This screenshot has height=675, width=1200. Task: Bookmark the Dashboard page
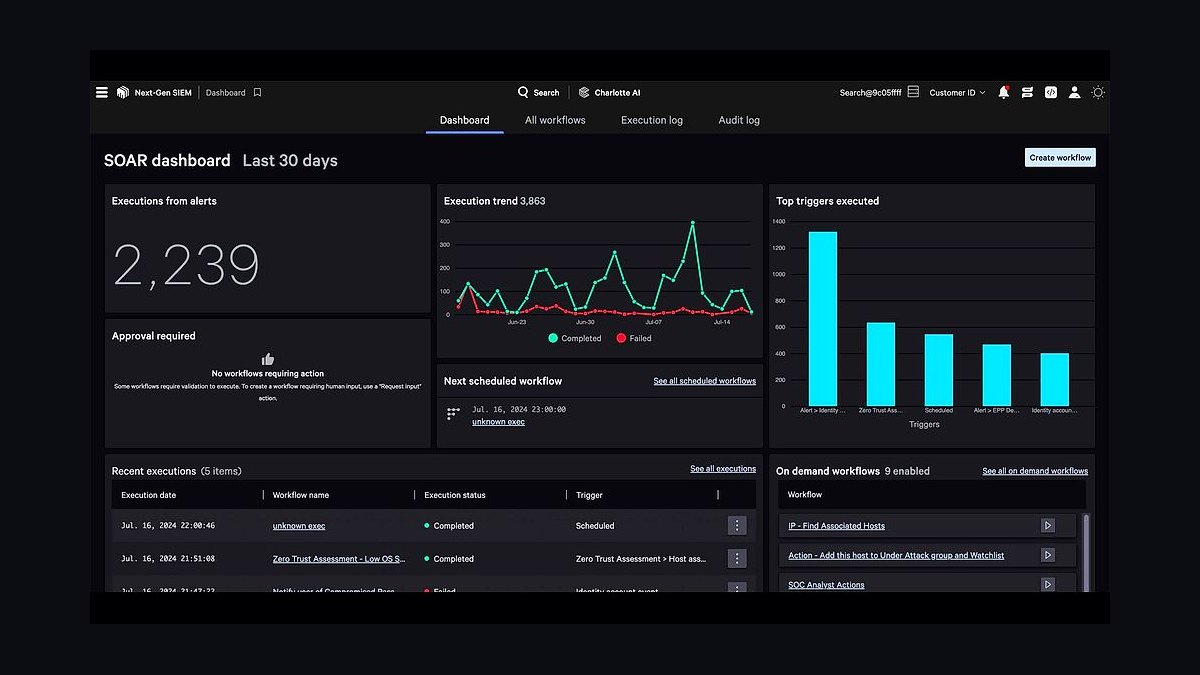257,92
